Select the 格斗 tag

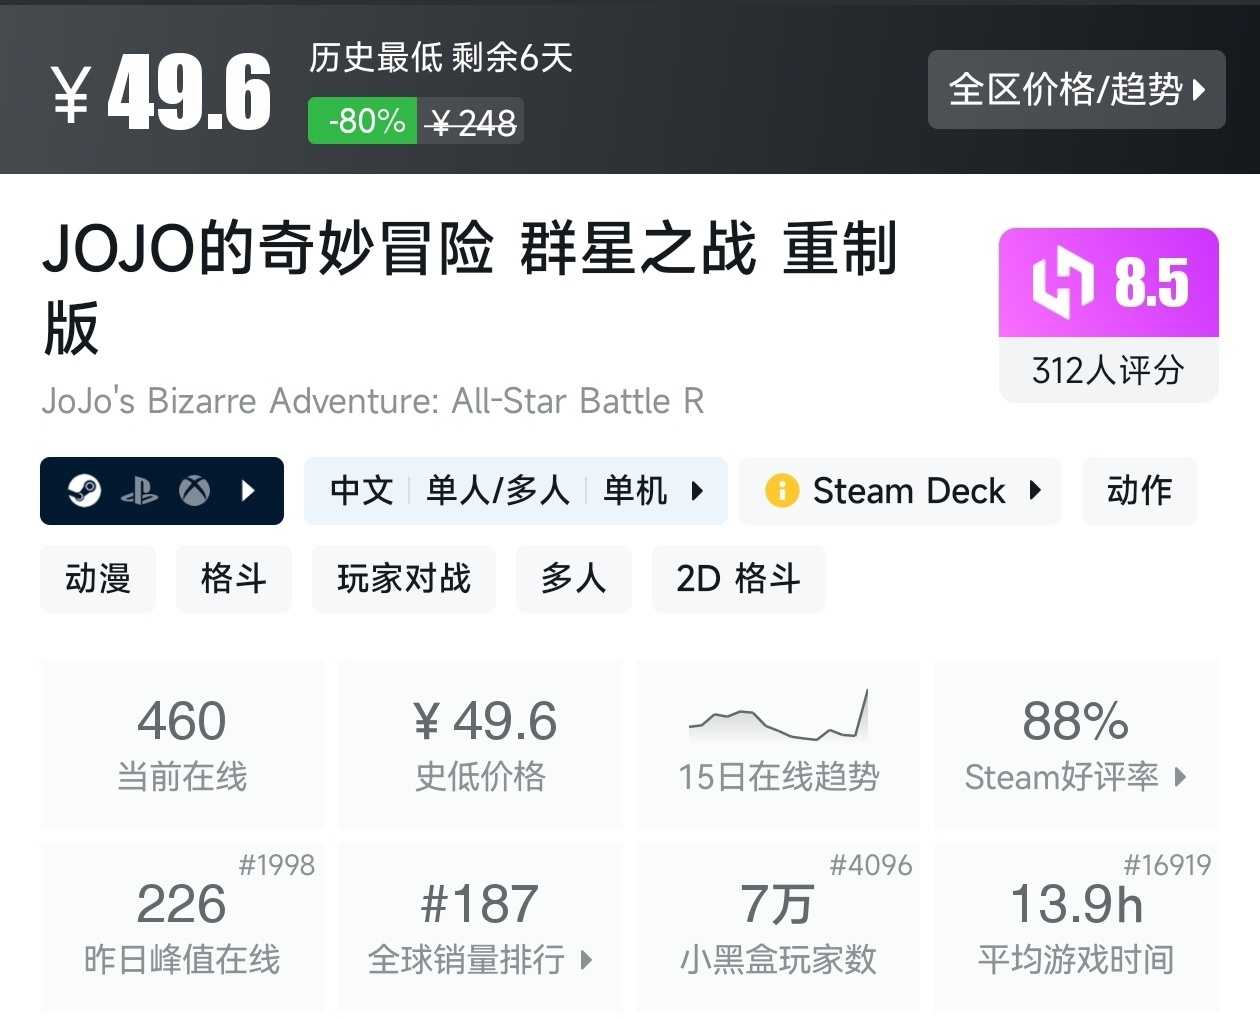pyautogui.click(x=233, y=579)
